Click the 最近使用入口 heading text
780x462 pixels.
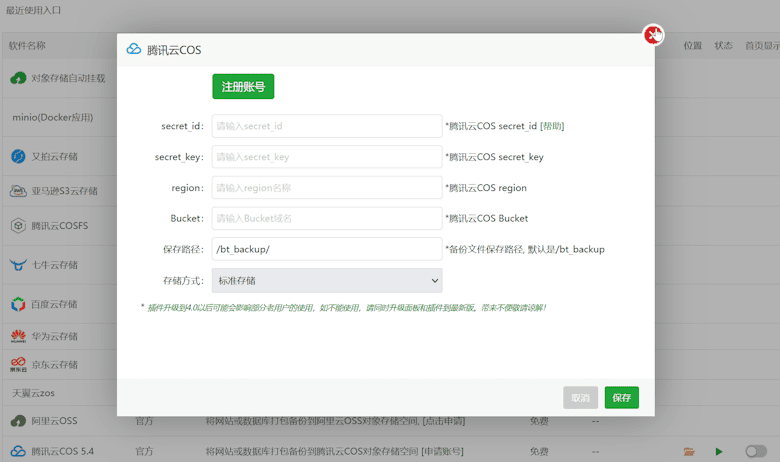(33, 10)
